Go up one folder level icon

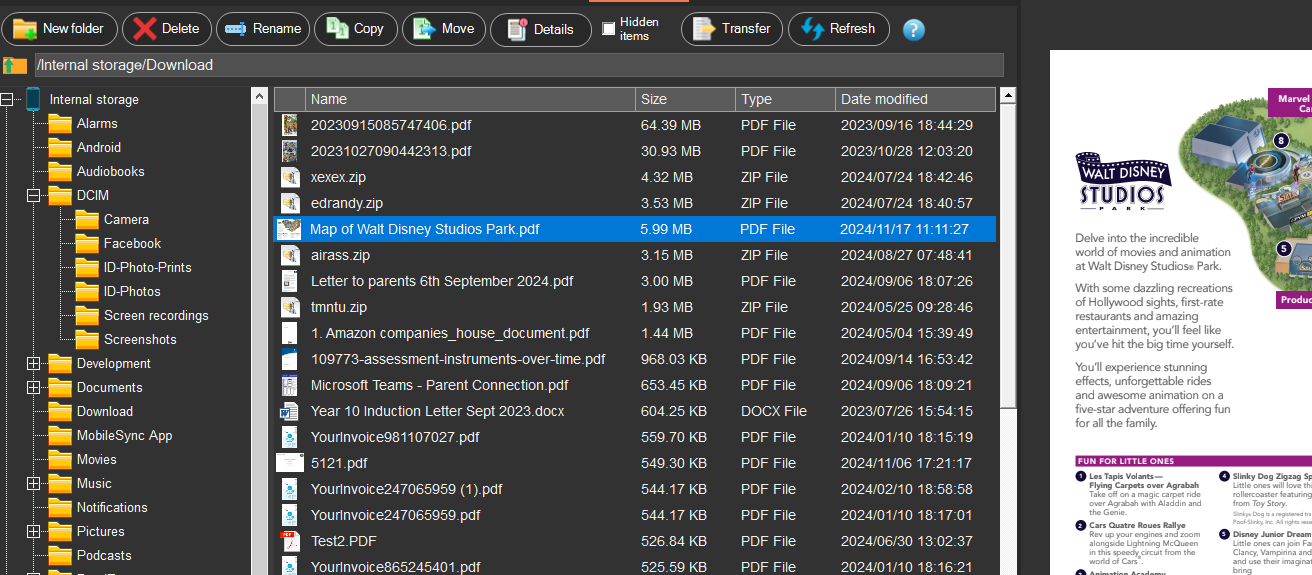click(15, 65)
